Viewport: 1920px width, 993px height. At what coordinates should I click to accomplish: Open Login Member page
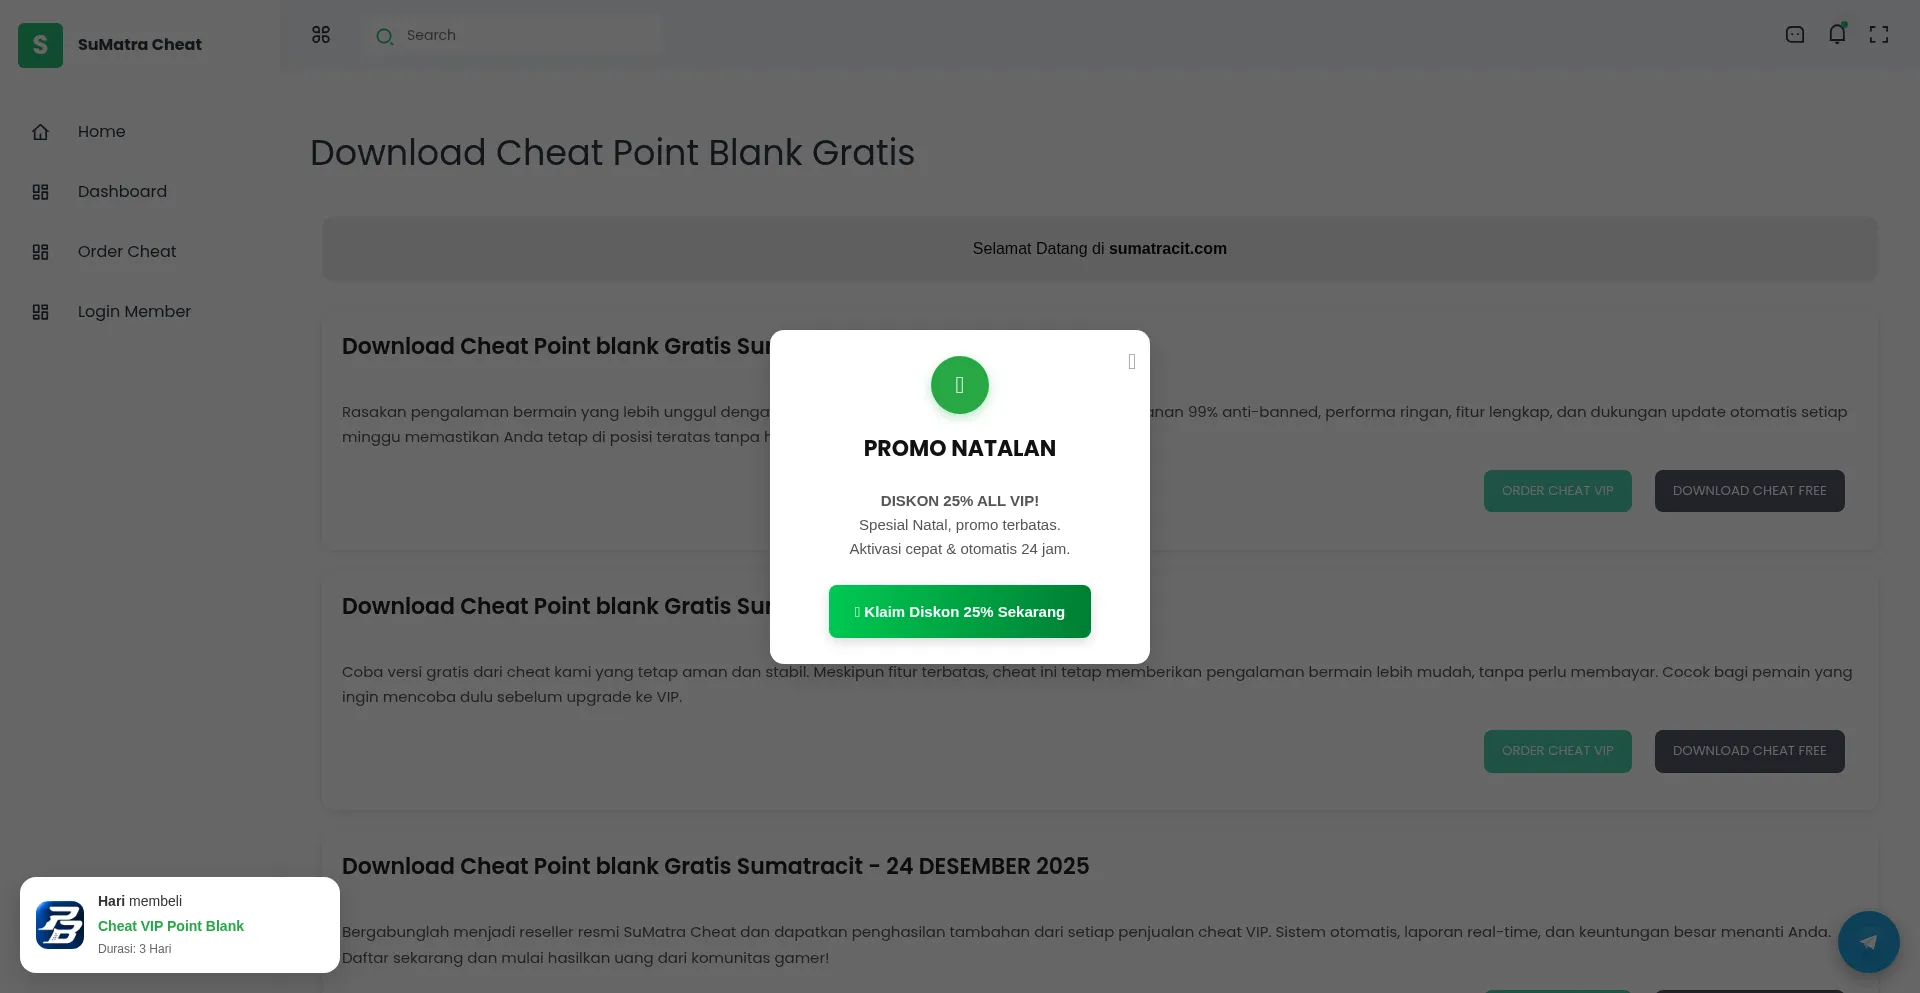pos(134,312)
